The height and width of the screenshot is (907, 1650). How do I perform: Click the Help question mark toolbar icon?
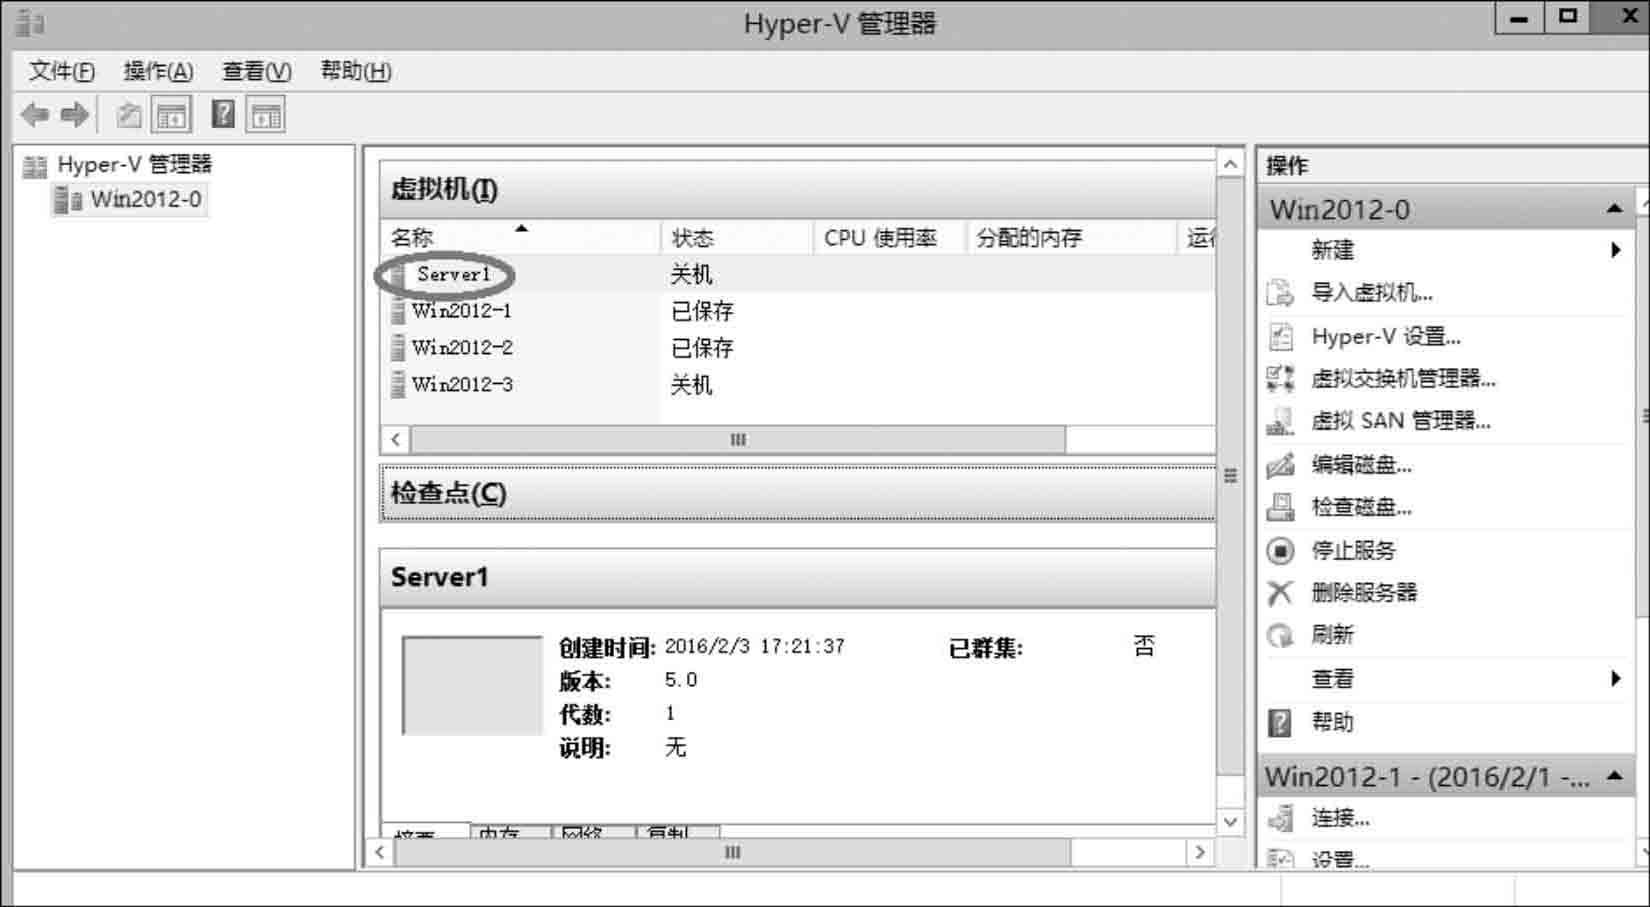coord(224,115)
